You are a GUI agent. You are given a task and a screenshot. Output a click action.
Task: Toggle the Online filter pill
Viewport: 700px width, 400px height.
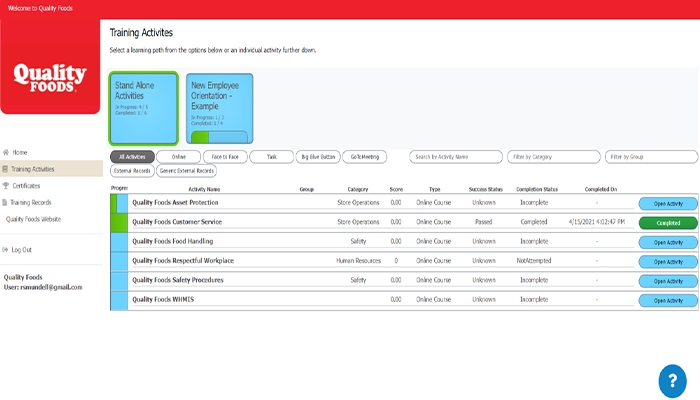coord(178,157)
